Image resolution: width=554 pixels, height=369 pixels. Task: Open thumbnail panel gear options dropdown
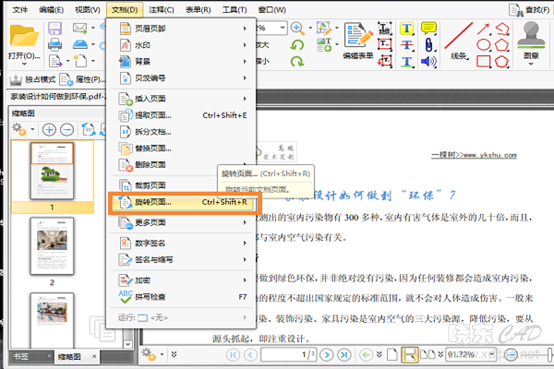click(23, 130)
